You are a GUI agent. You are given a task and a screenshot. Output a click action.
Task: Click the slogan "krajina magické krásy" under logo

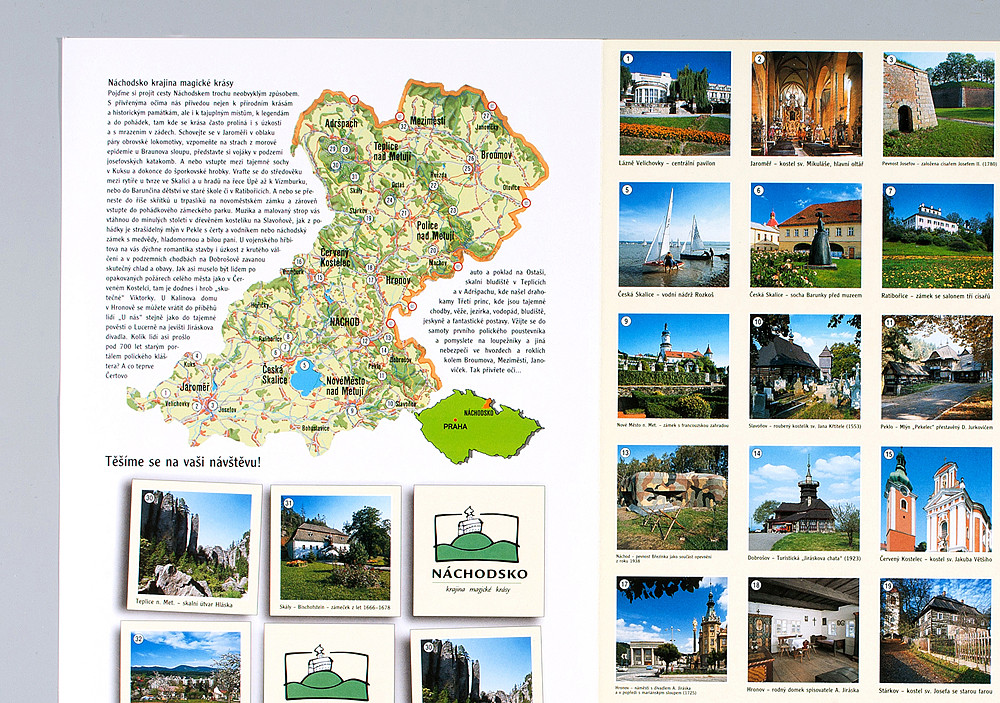click(x=478, y=589)
